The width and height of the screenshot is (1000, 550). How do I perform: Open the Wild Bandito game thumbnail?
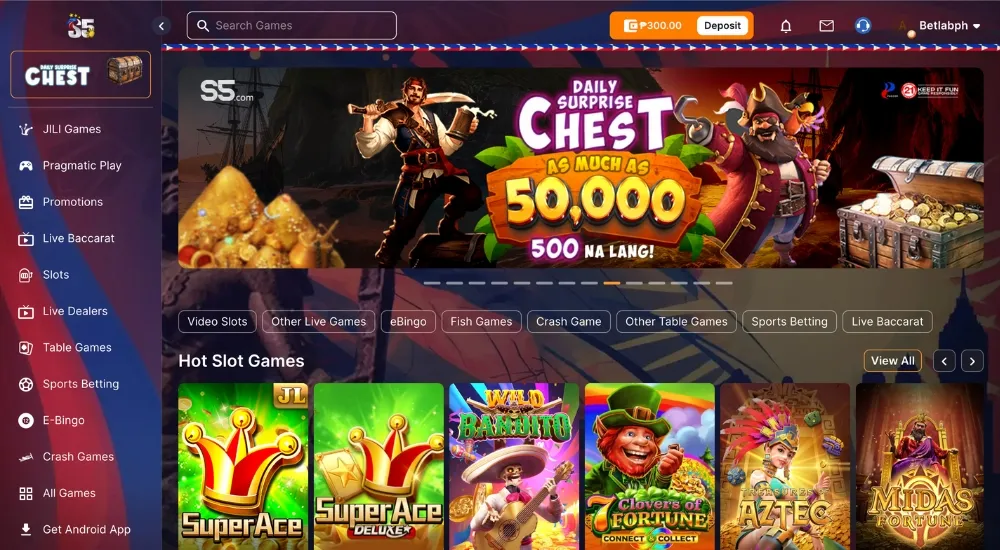[514, 466]
